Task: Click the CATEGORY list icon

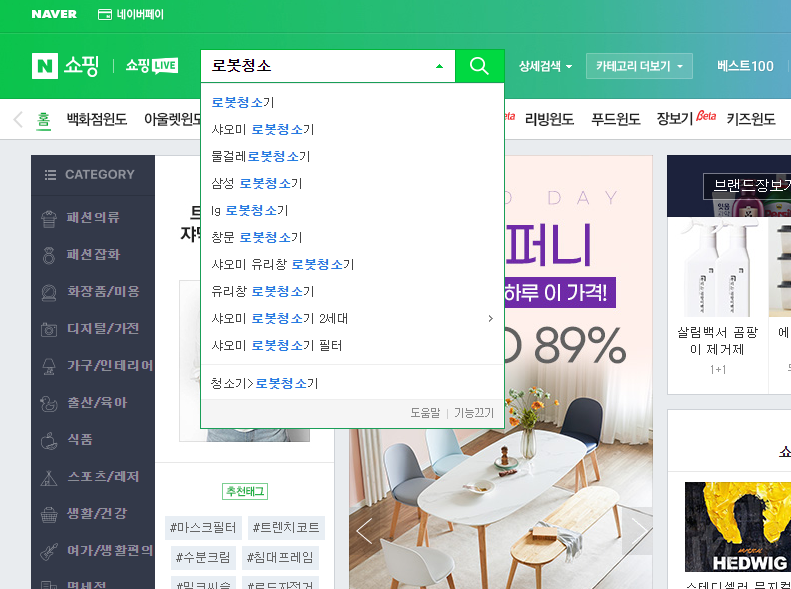Action: 50,174
